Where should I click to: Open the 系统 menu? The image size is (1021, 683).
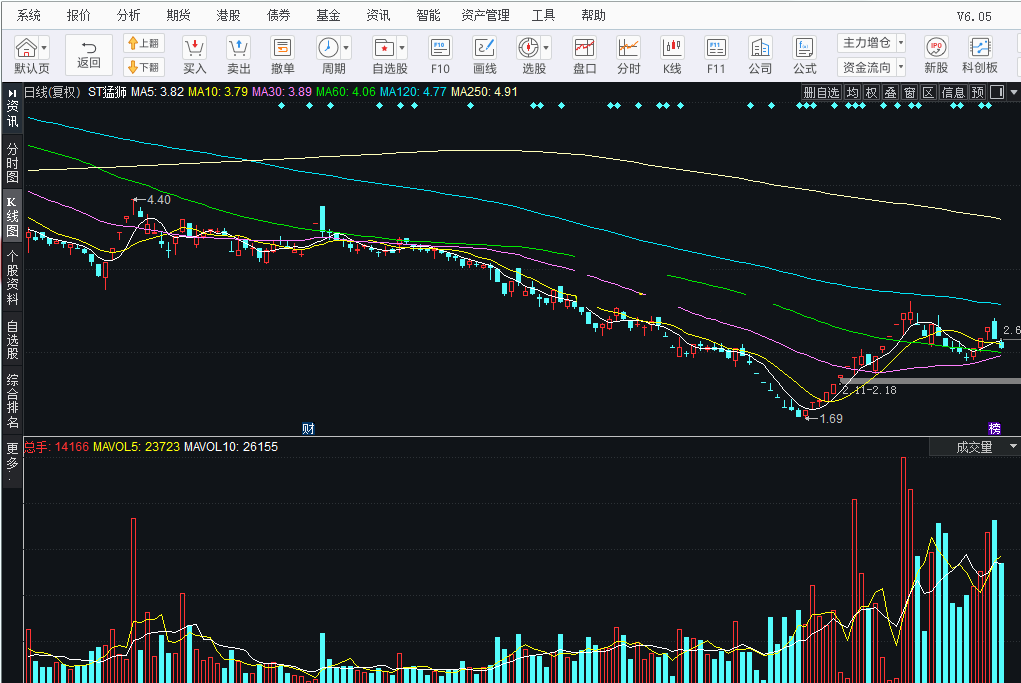29,15
